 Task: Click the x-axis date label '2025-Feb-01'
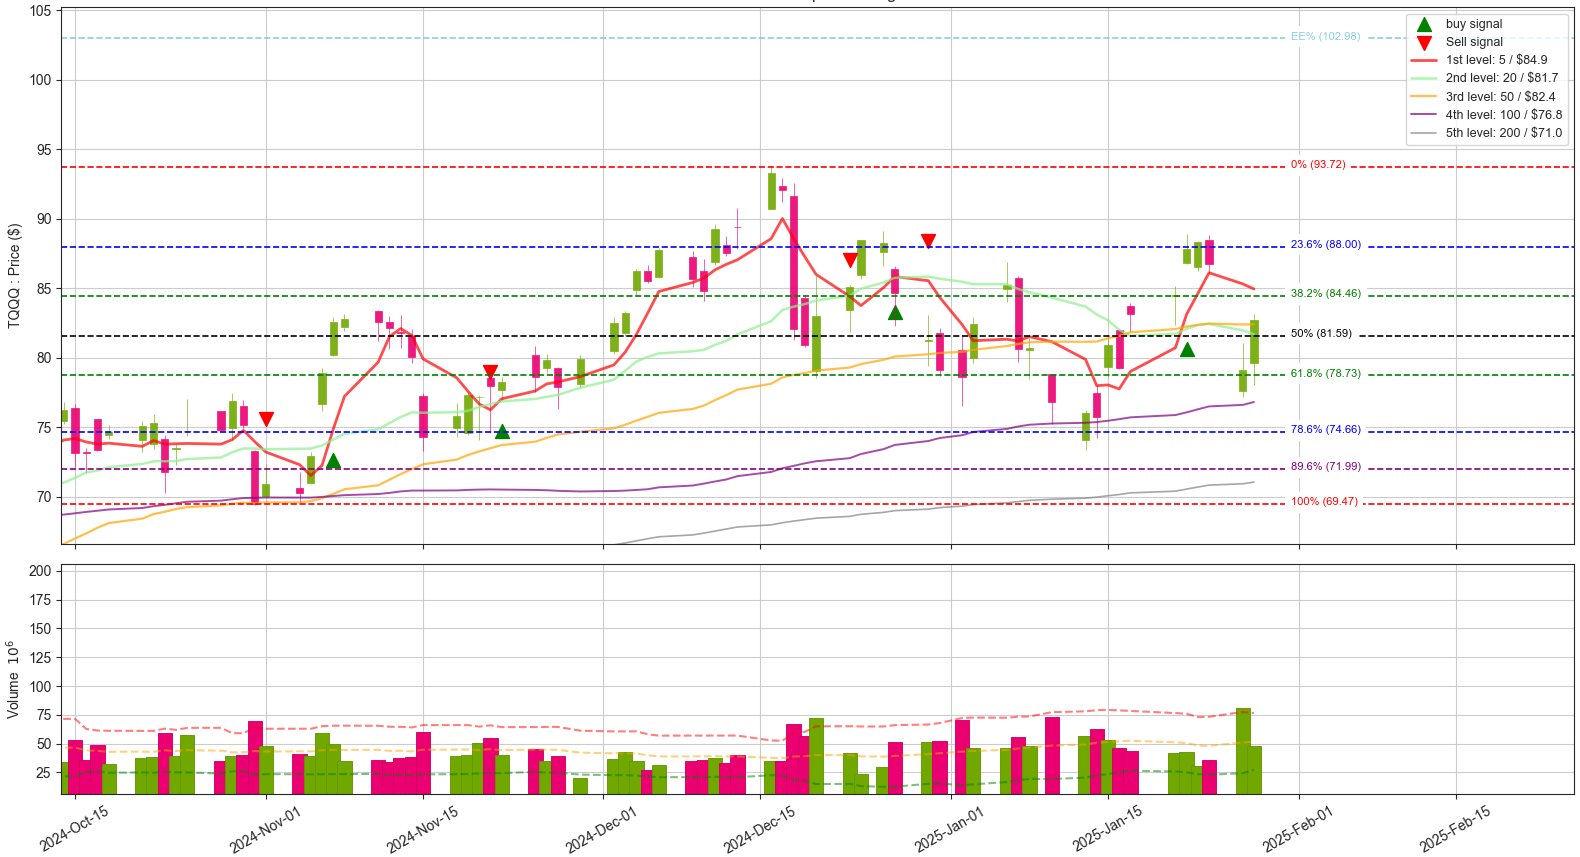click(x=1298, y=829)
